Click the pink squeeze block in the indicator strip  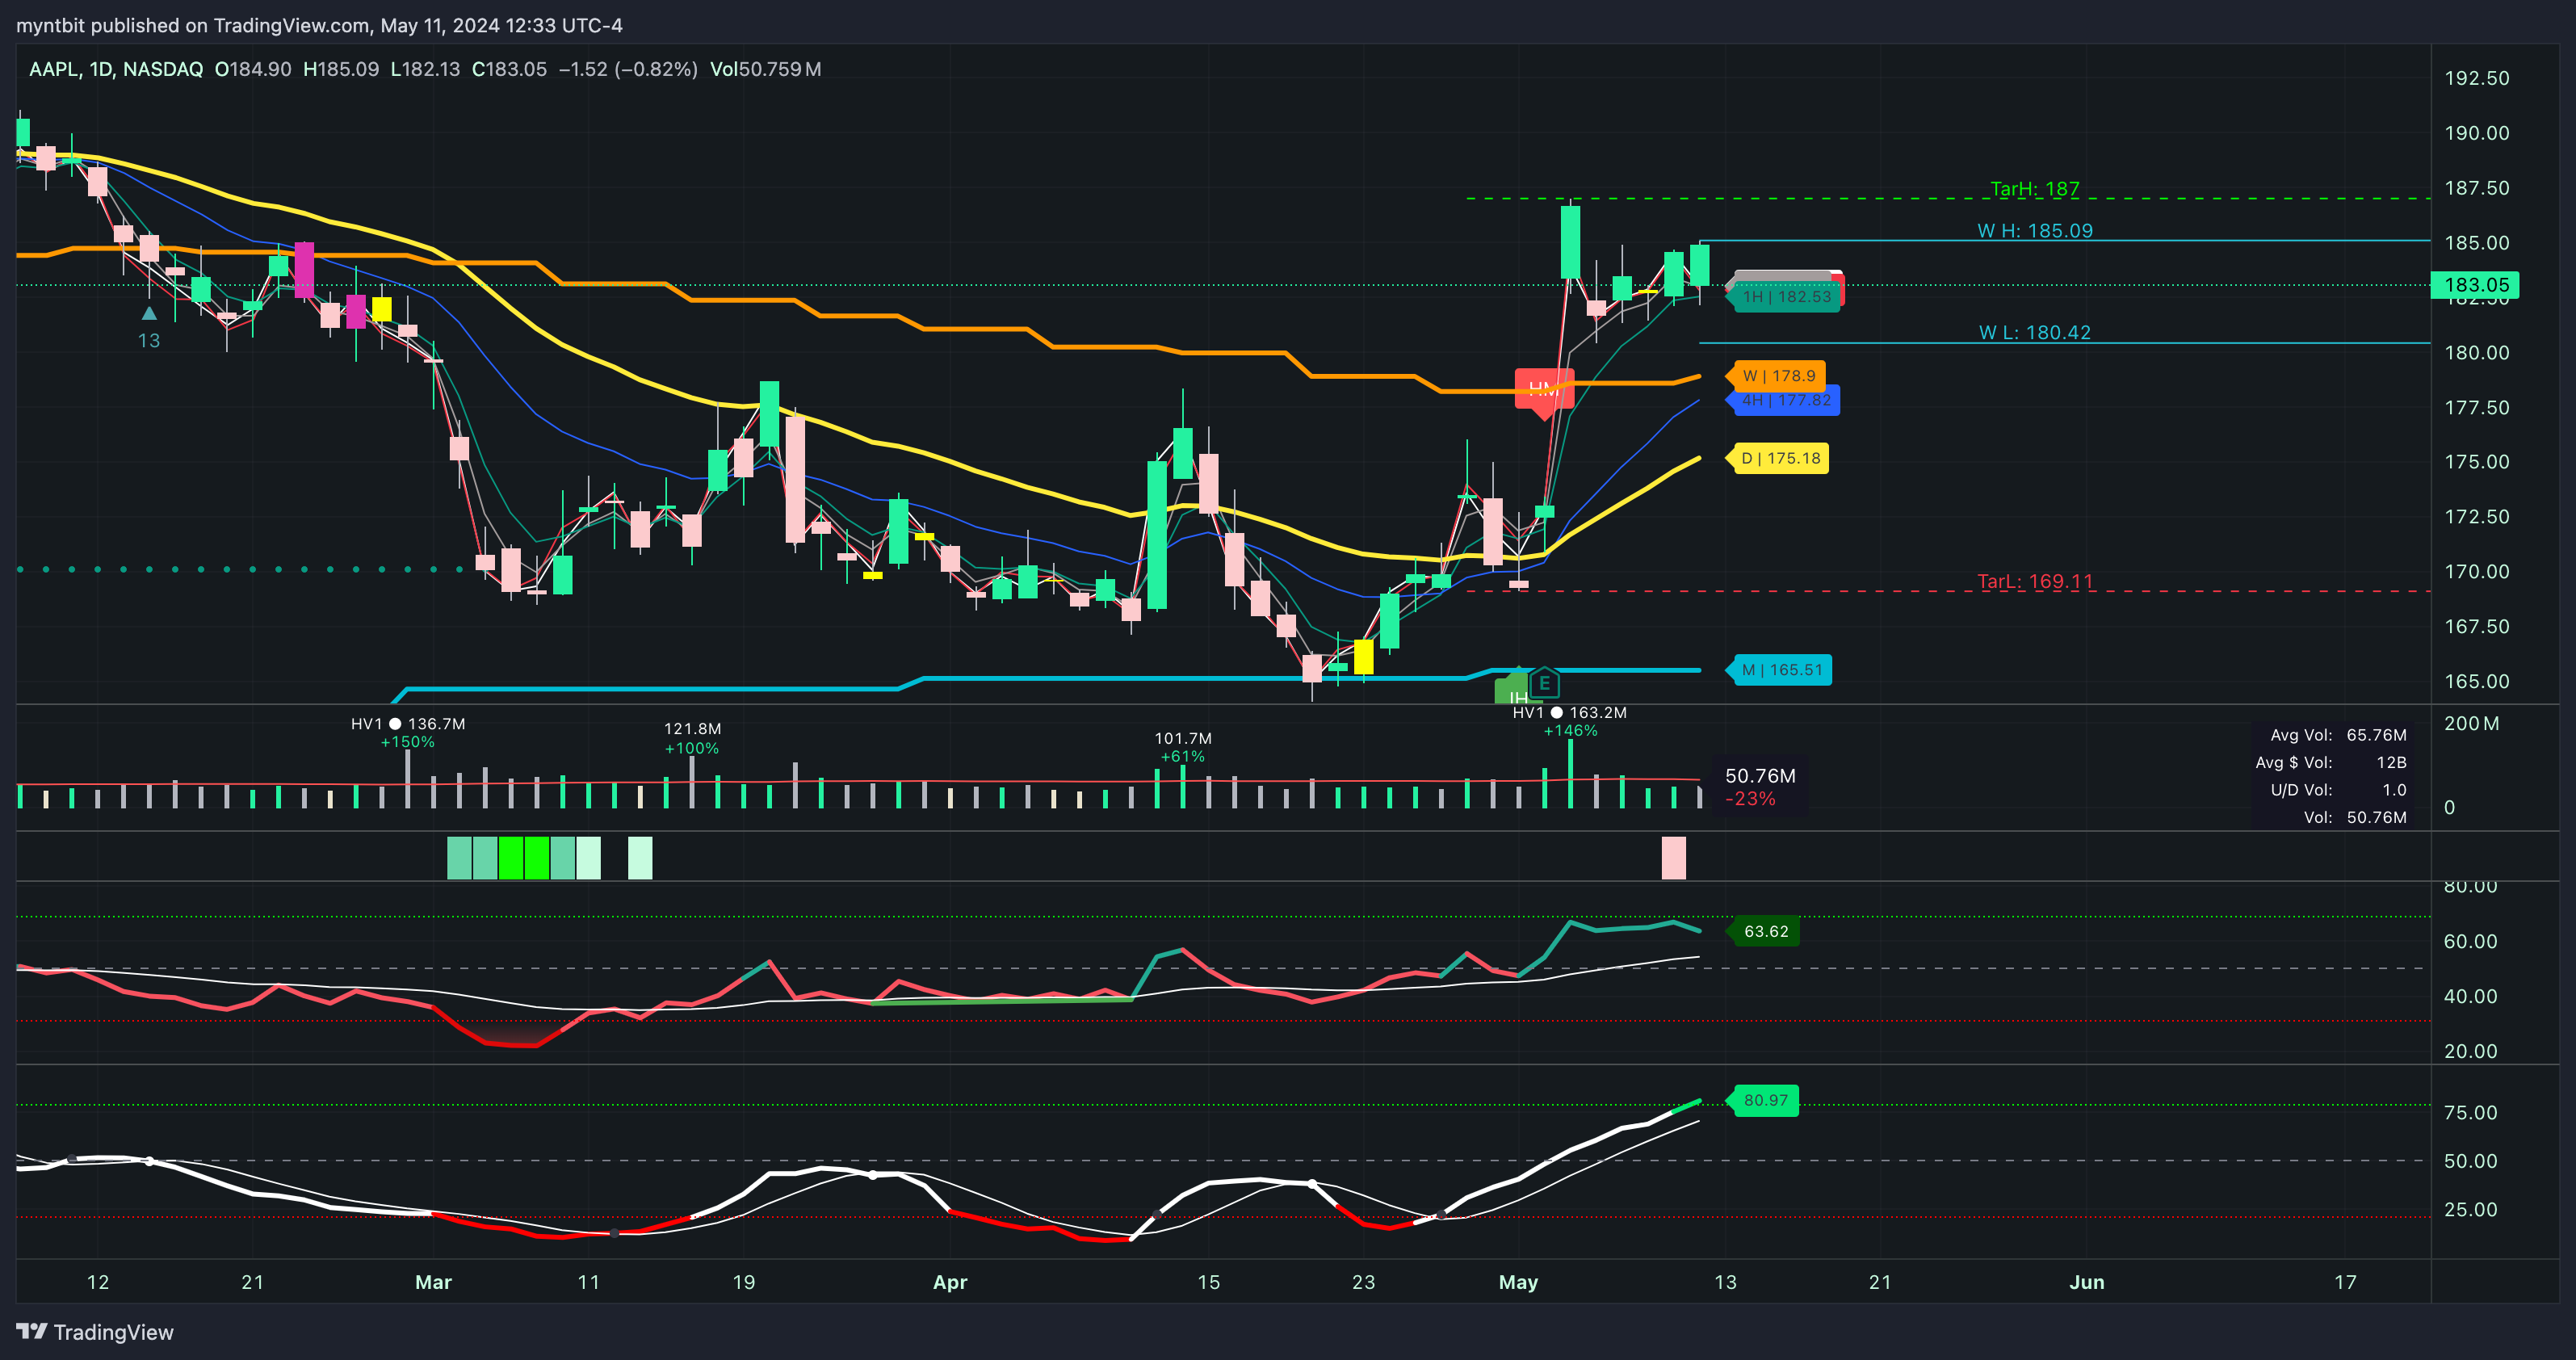tap(1673, 858)
